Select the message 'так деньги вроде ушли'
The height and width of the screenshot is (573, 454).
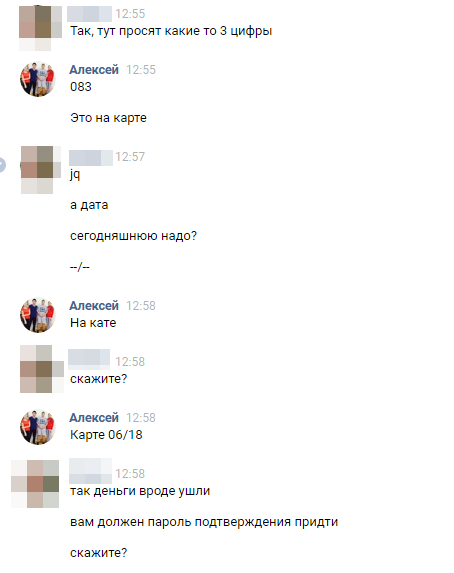point(140,491)
